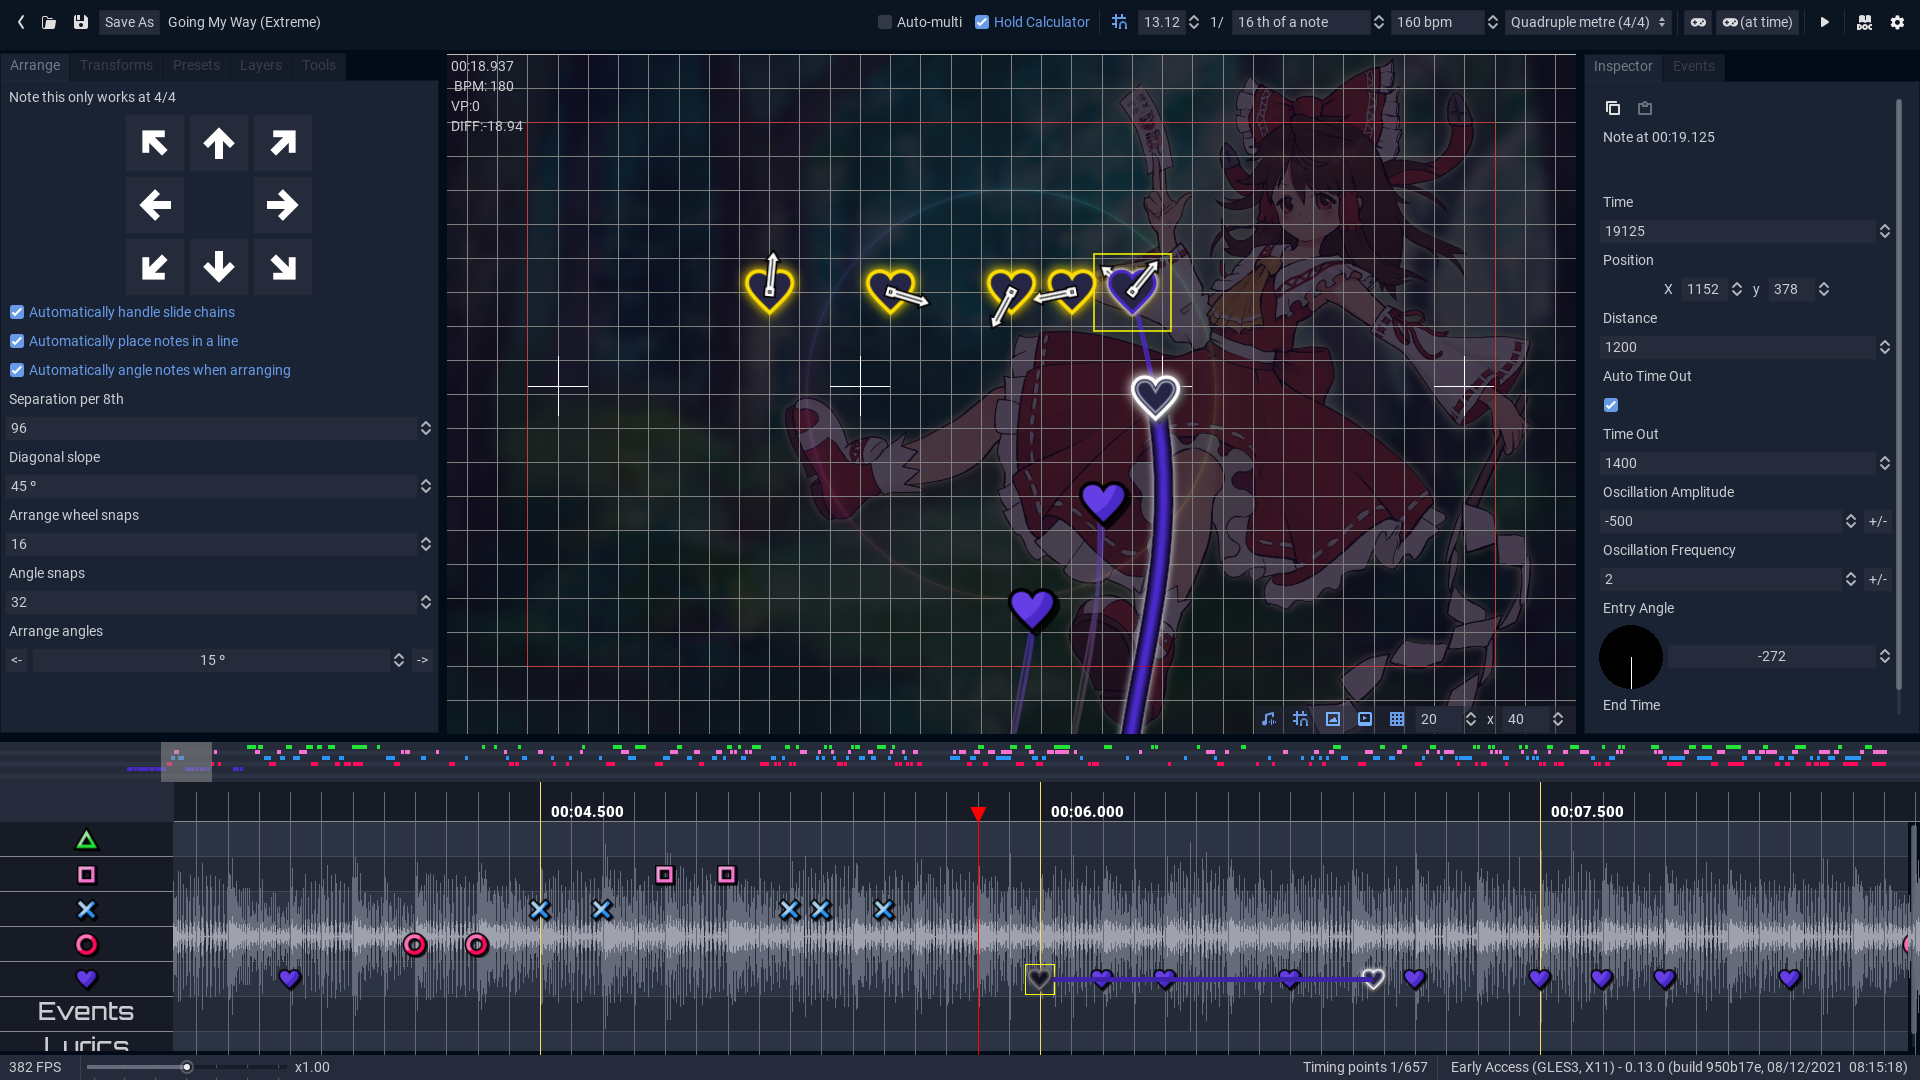Viewport: 1920px width, 1080px height.
Task: Playtest from start with gamepad icon
Action: point(1698,22)
